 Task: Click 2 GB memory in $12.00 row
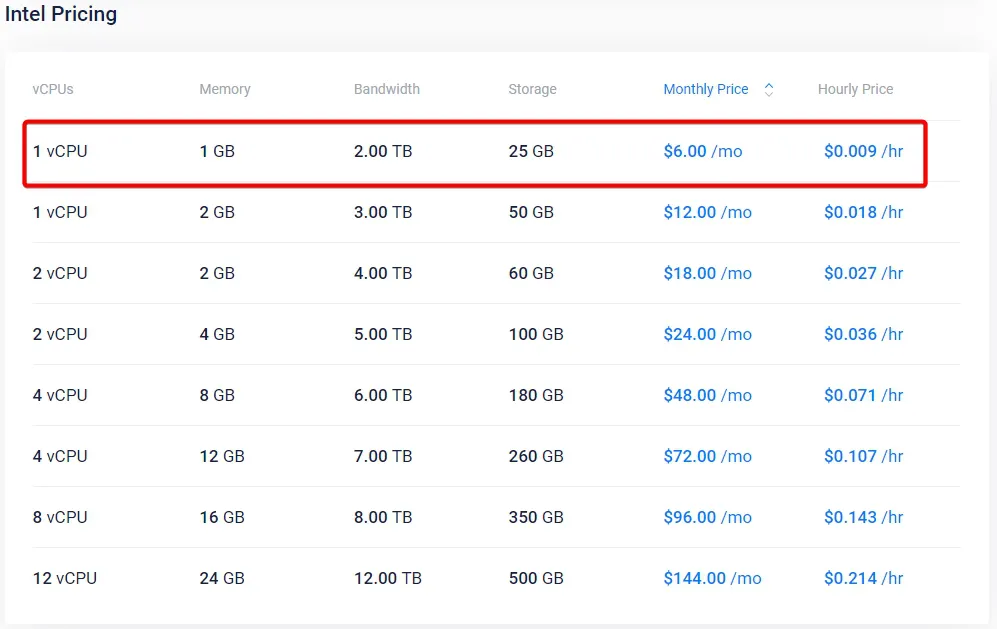pyautogui.click(x=217, y=212)
